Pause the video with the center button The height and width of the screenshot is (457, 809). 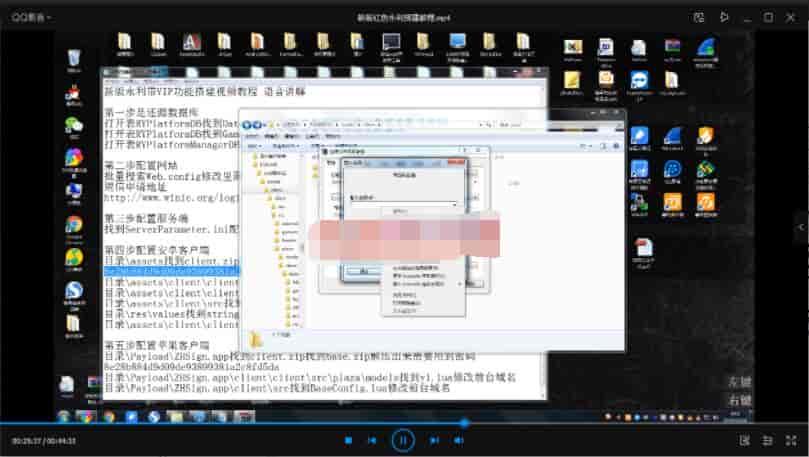[x=403, y=439]
